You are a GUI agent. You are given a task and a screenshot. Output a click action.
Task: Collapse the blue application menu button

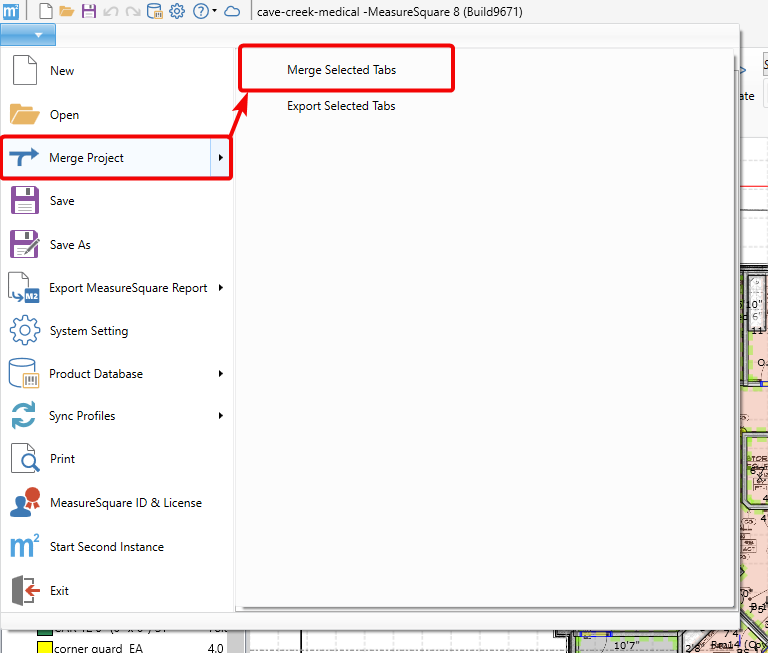(28, 35)
